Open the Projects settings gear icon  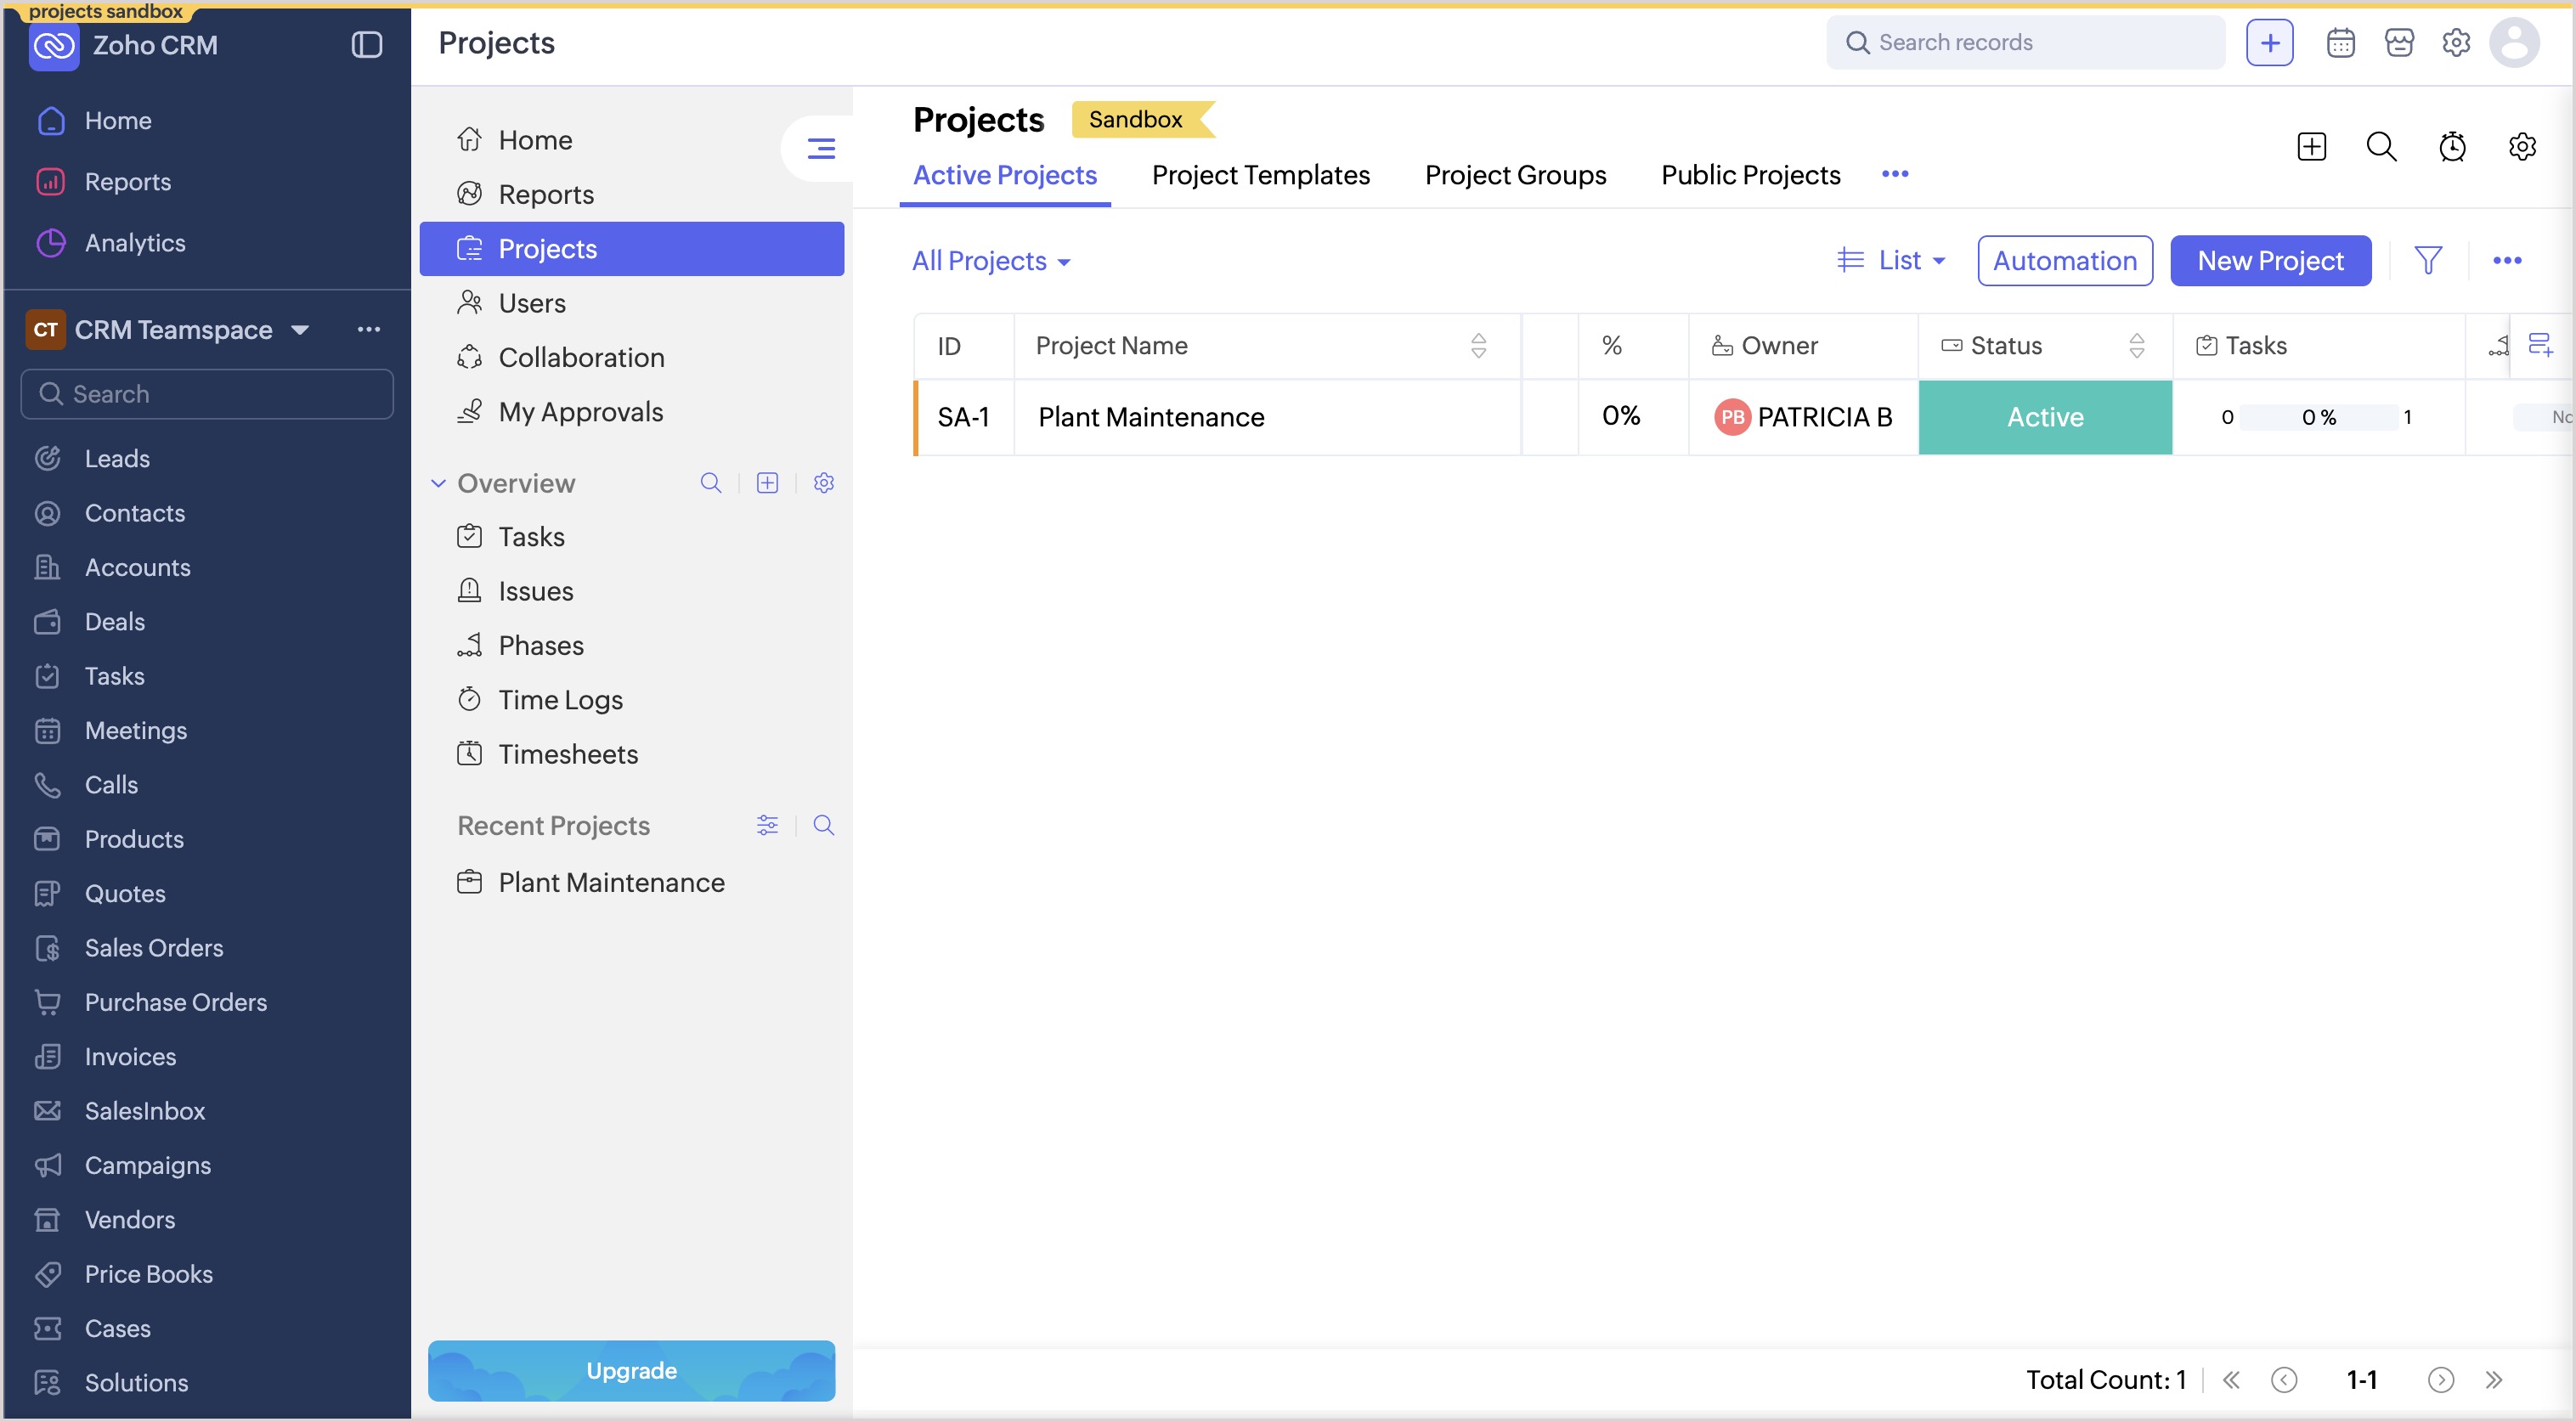[2523, 147]
